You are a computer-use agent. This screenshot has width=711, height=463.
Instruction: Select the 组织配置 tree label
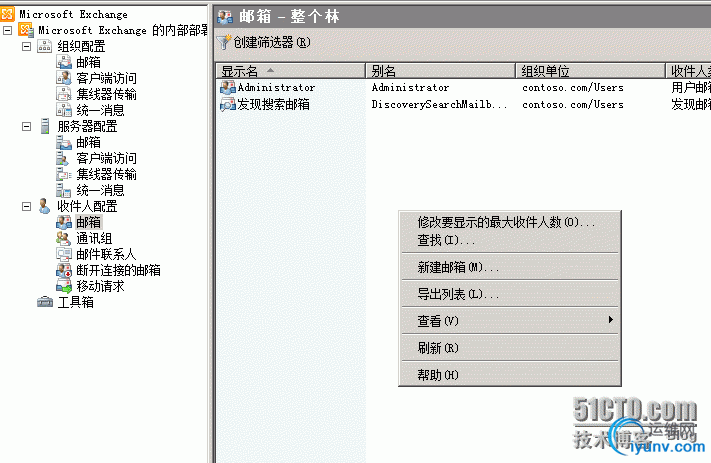(x=81, y=46)
